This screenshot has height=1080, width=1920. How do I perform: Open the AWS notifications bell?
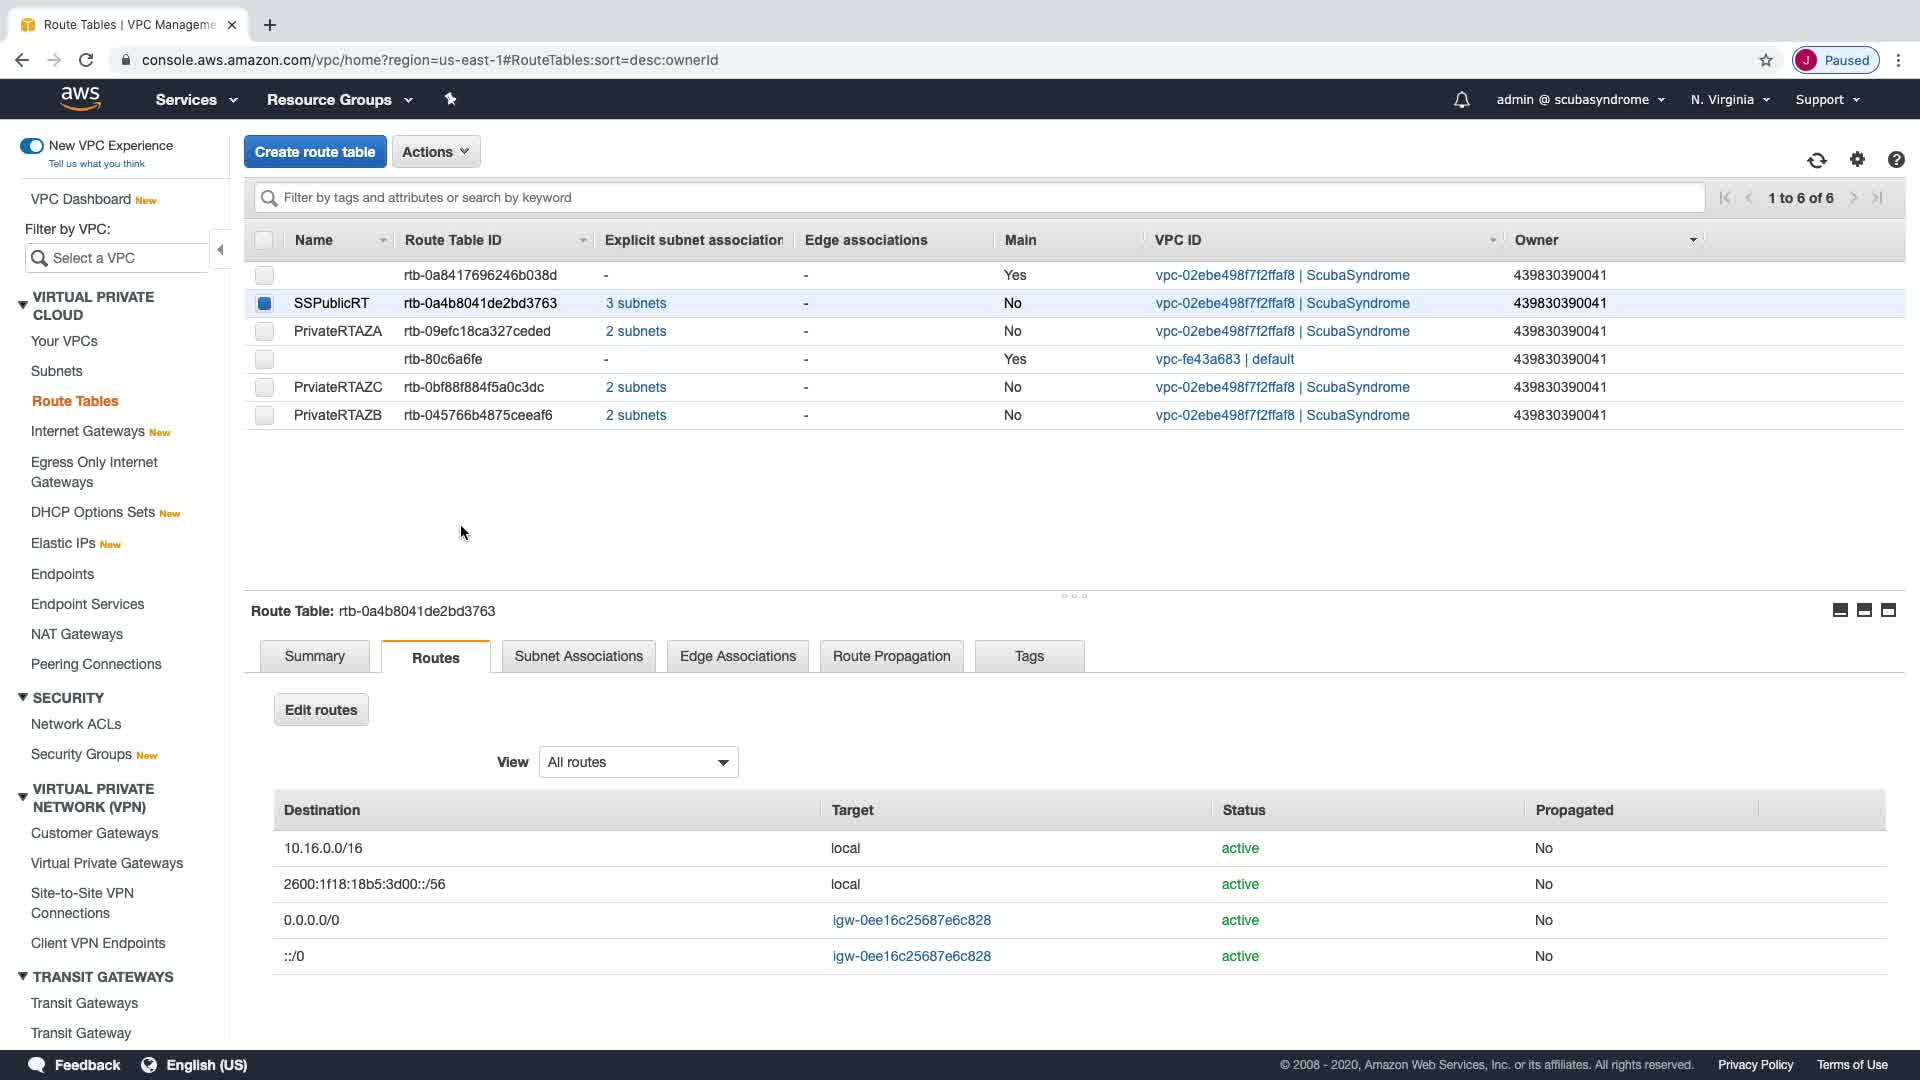(x=1461, y=100)
